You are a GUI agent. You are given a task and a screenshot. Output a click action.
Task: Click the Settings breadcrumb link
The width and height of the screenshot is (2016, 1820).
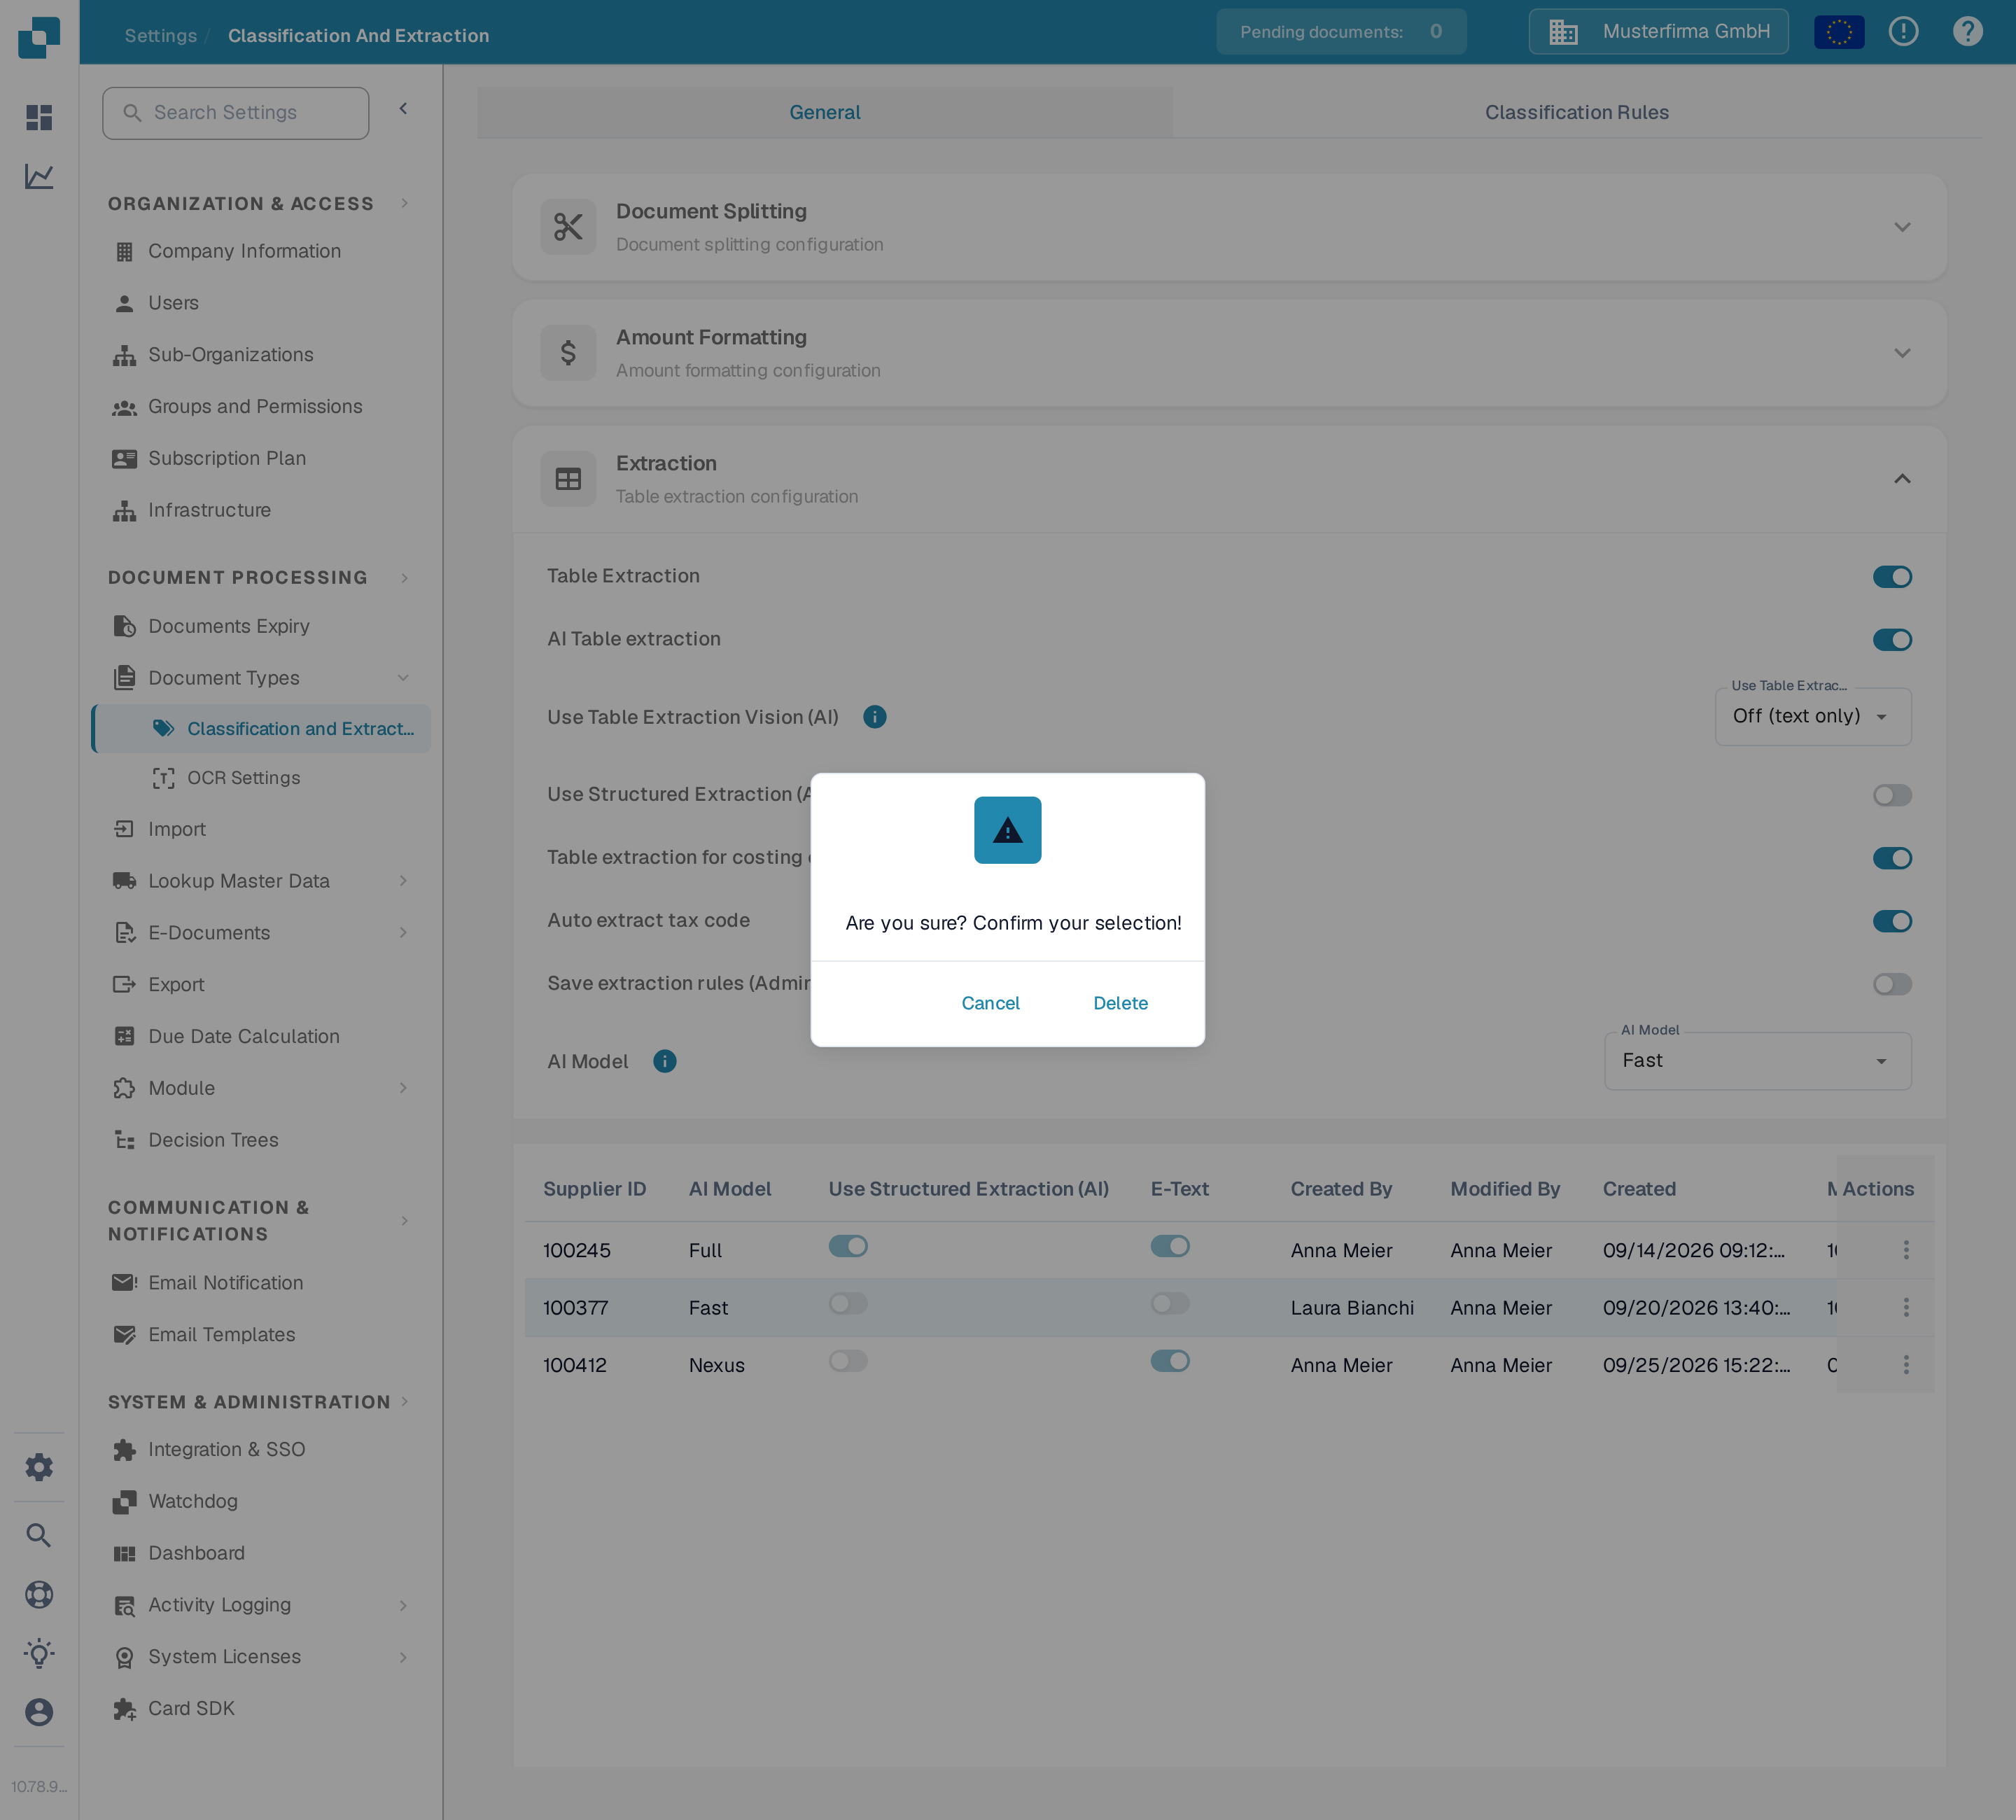tap(161, 35)
